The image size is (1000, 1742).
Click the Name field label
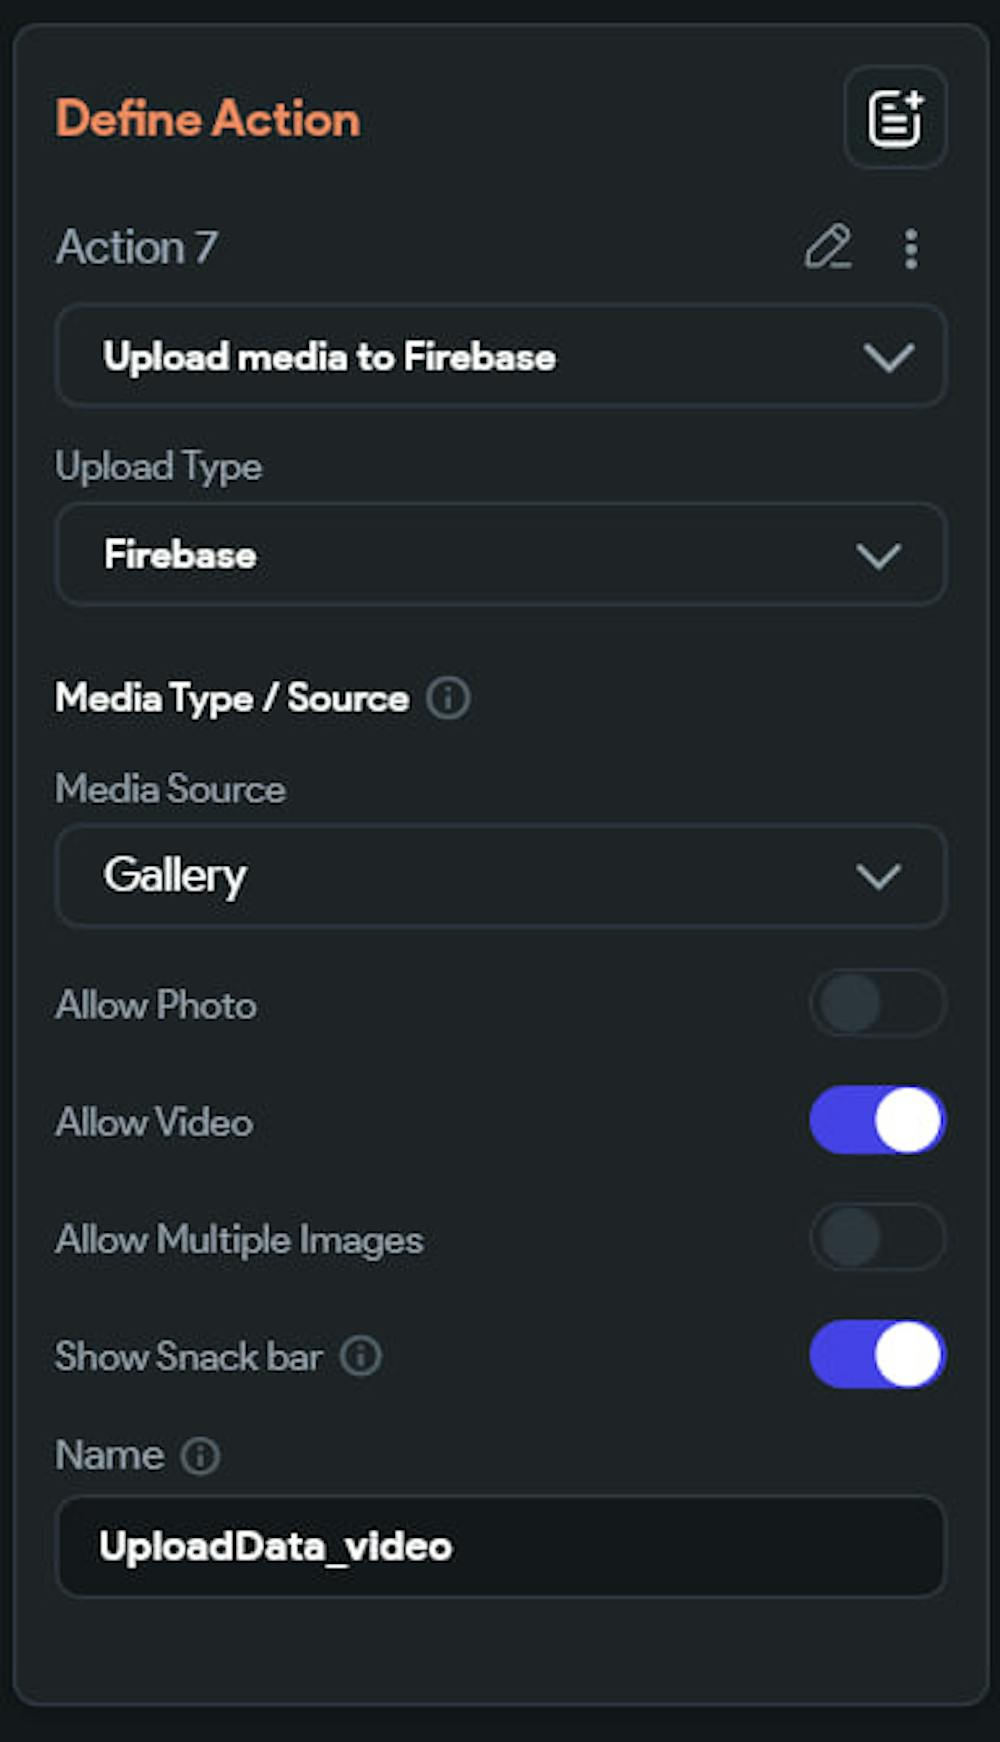click(x=110, y=1456)
